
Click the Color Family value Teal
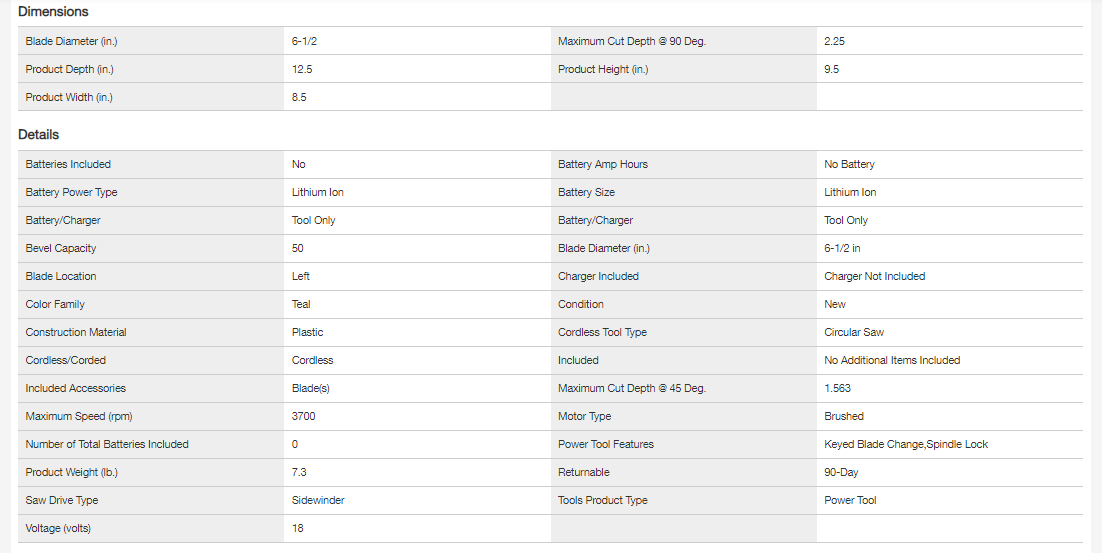[x=301, y=305]
